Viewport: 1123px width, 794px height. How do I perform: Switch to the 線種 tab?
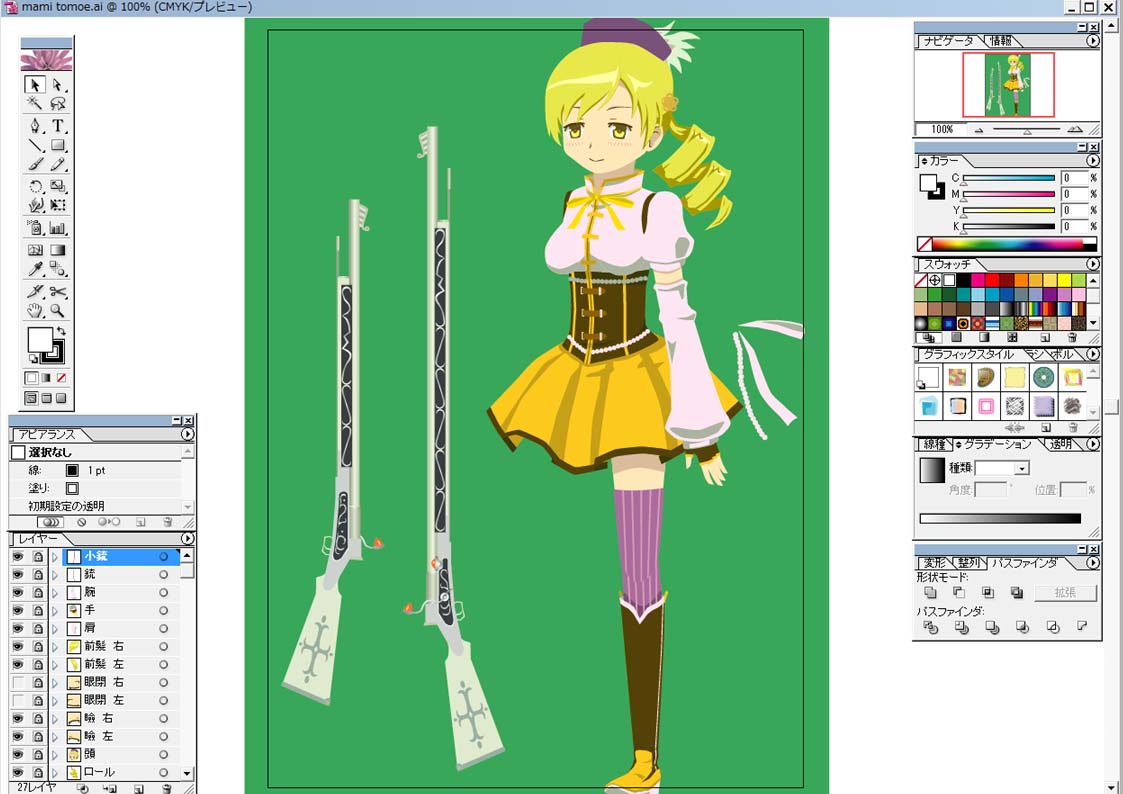(x=934, y=444)
